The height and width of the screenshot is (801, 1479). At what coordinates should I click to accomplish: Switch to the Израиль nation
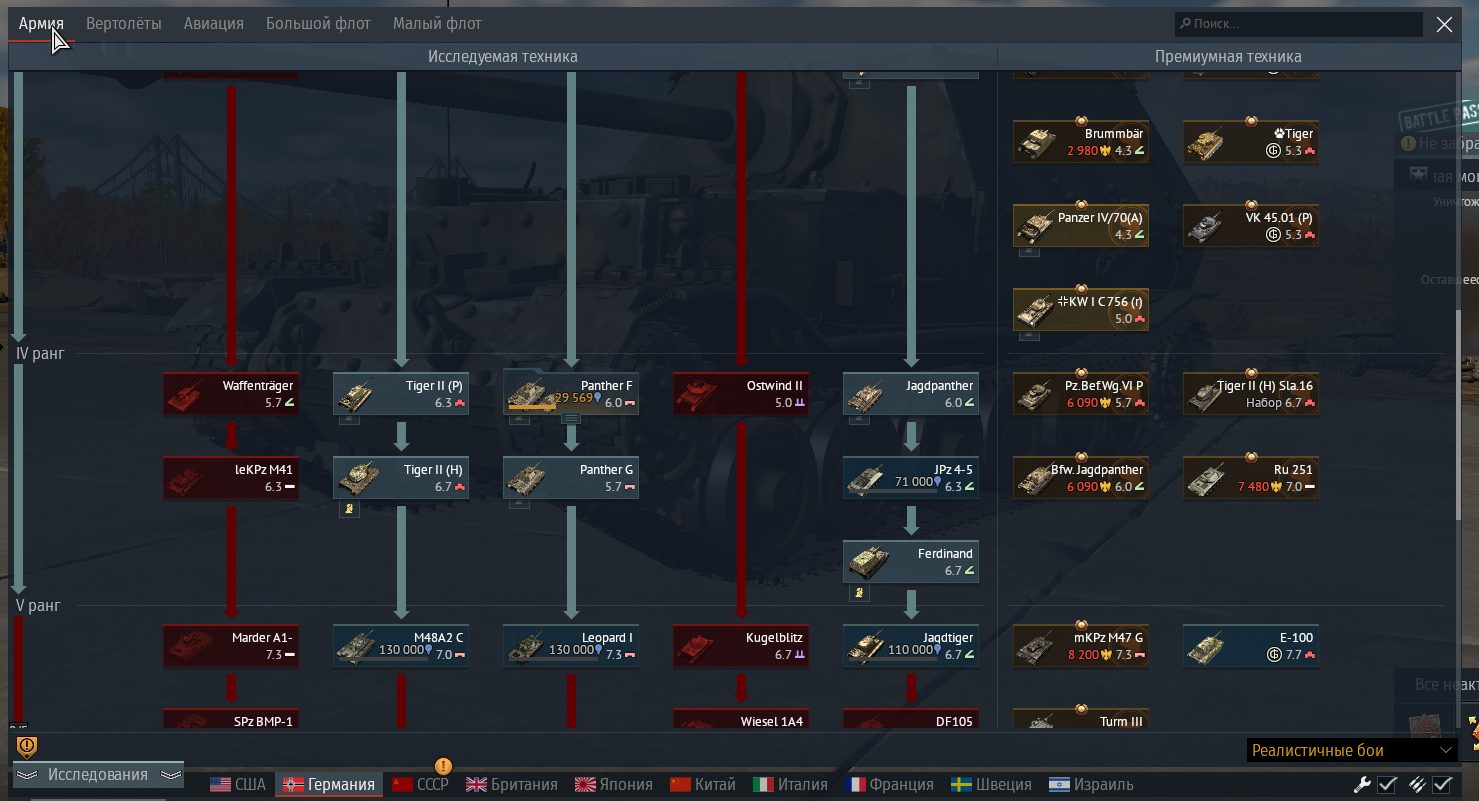pos(1091,785)
